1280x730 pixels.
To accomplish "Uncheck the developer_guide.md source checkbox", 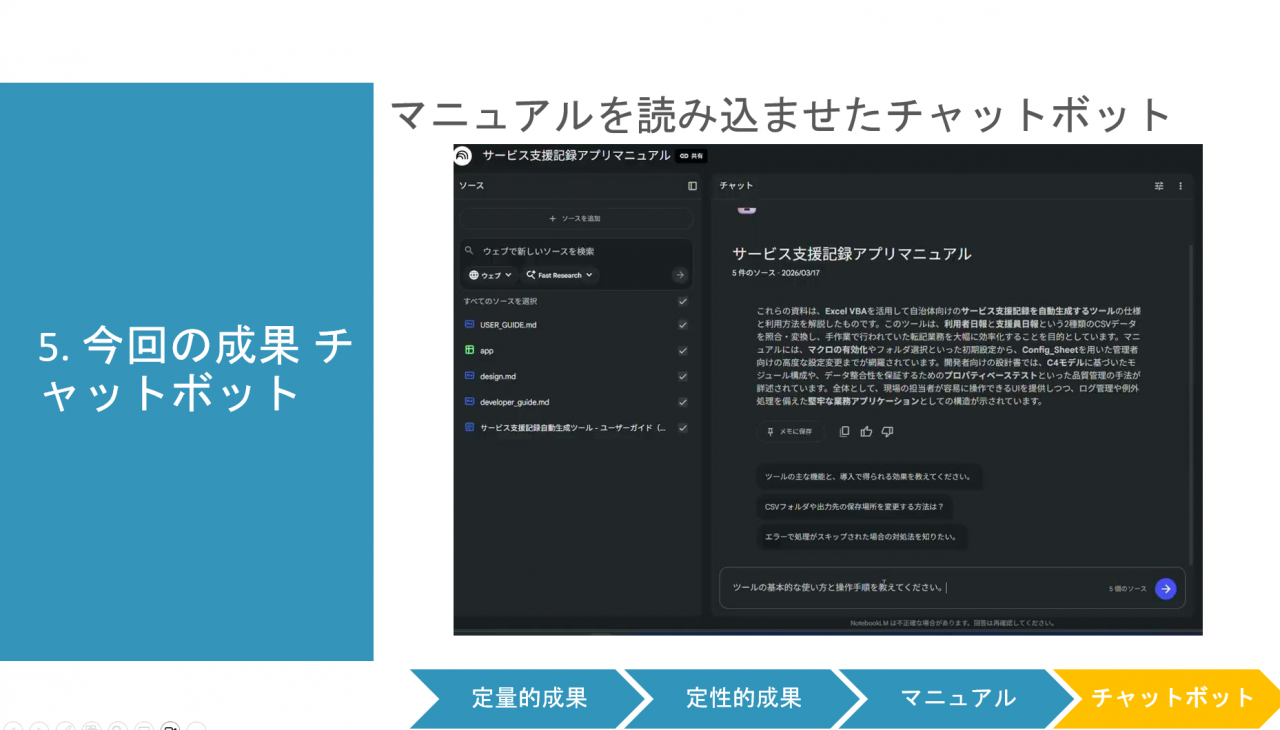I will (683, 402).
